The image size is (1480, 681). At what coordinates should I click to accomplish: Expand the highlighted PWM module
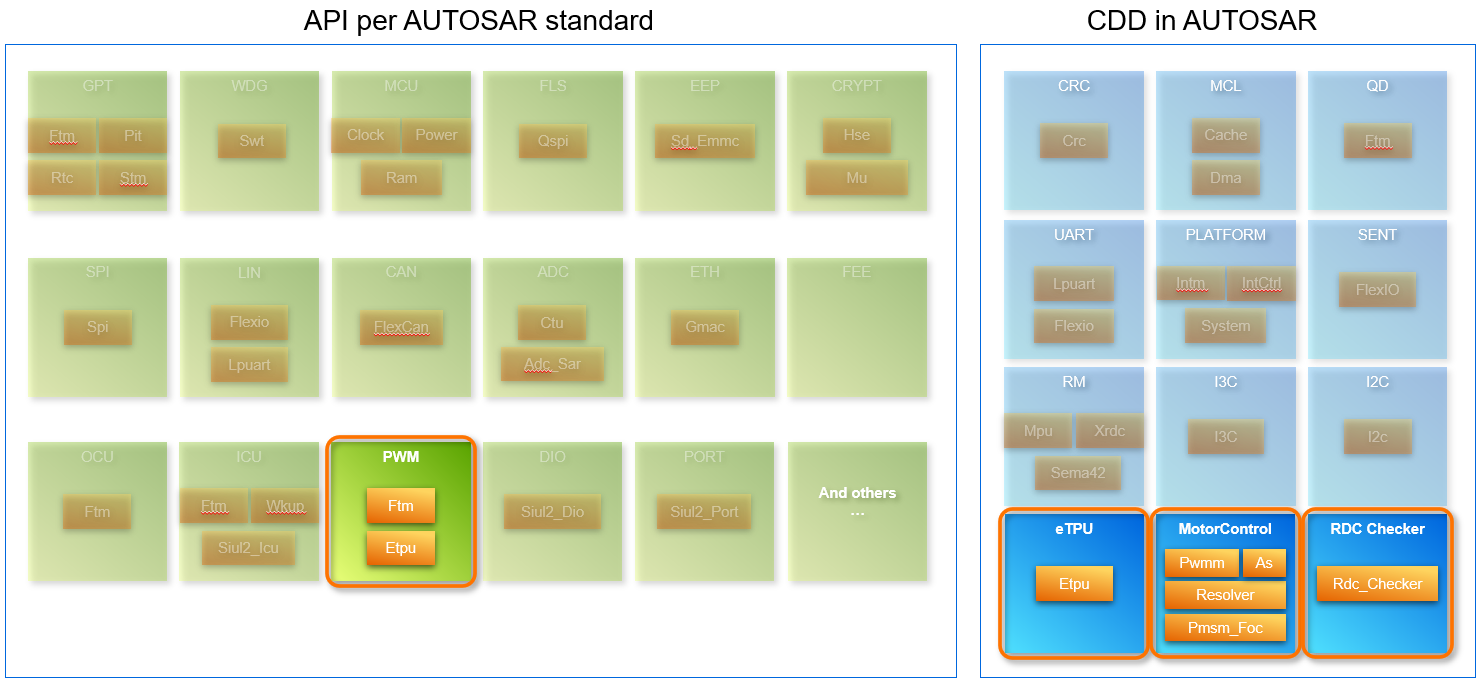(401, 457)
